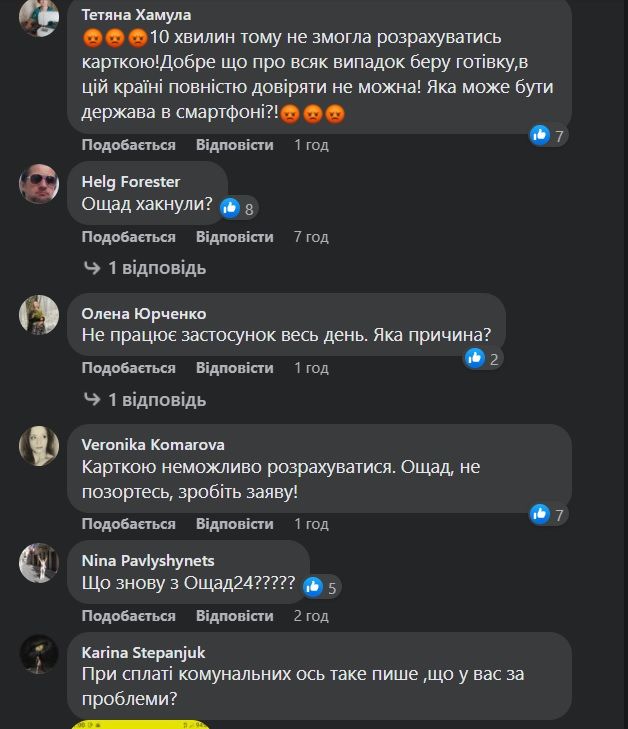Reply to Nina Pavlyshynets' comment via Відповісти

[234, 615]
